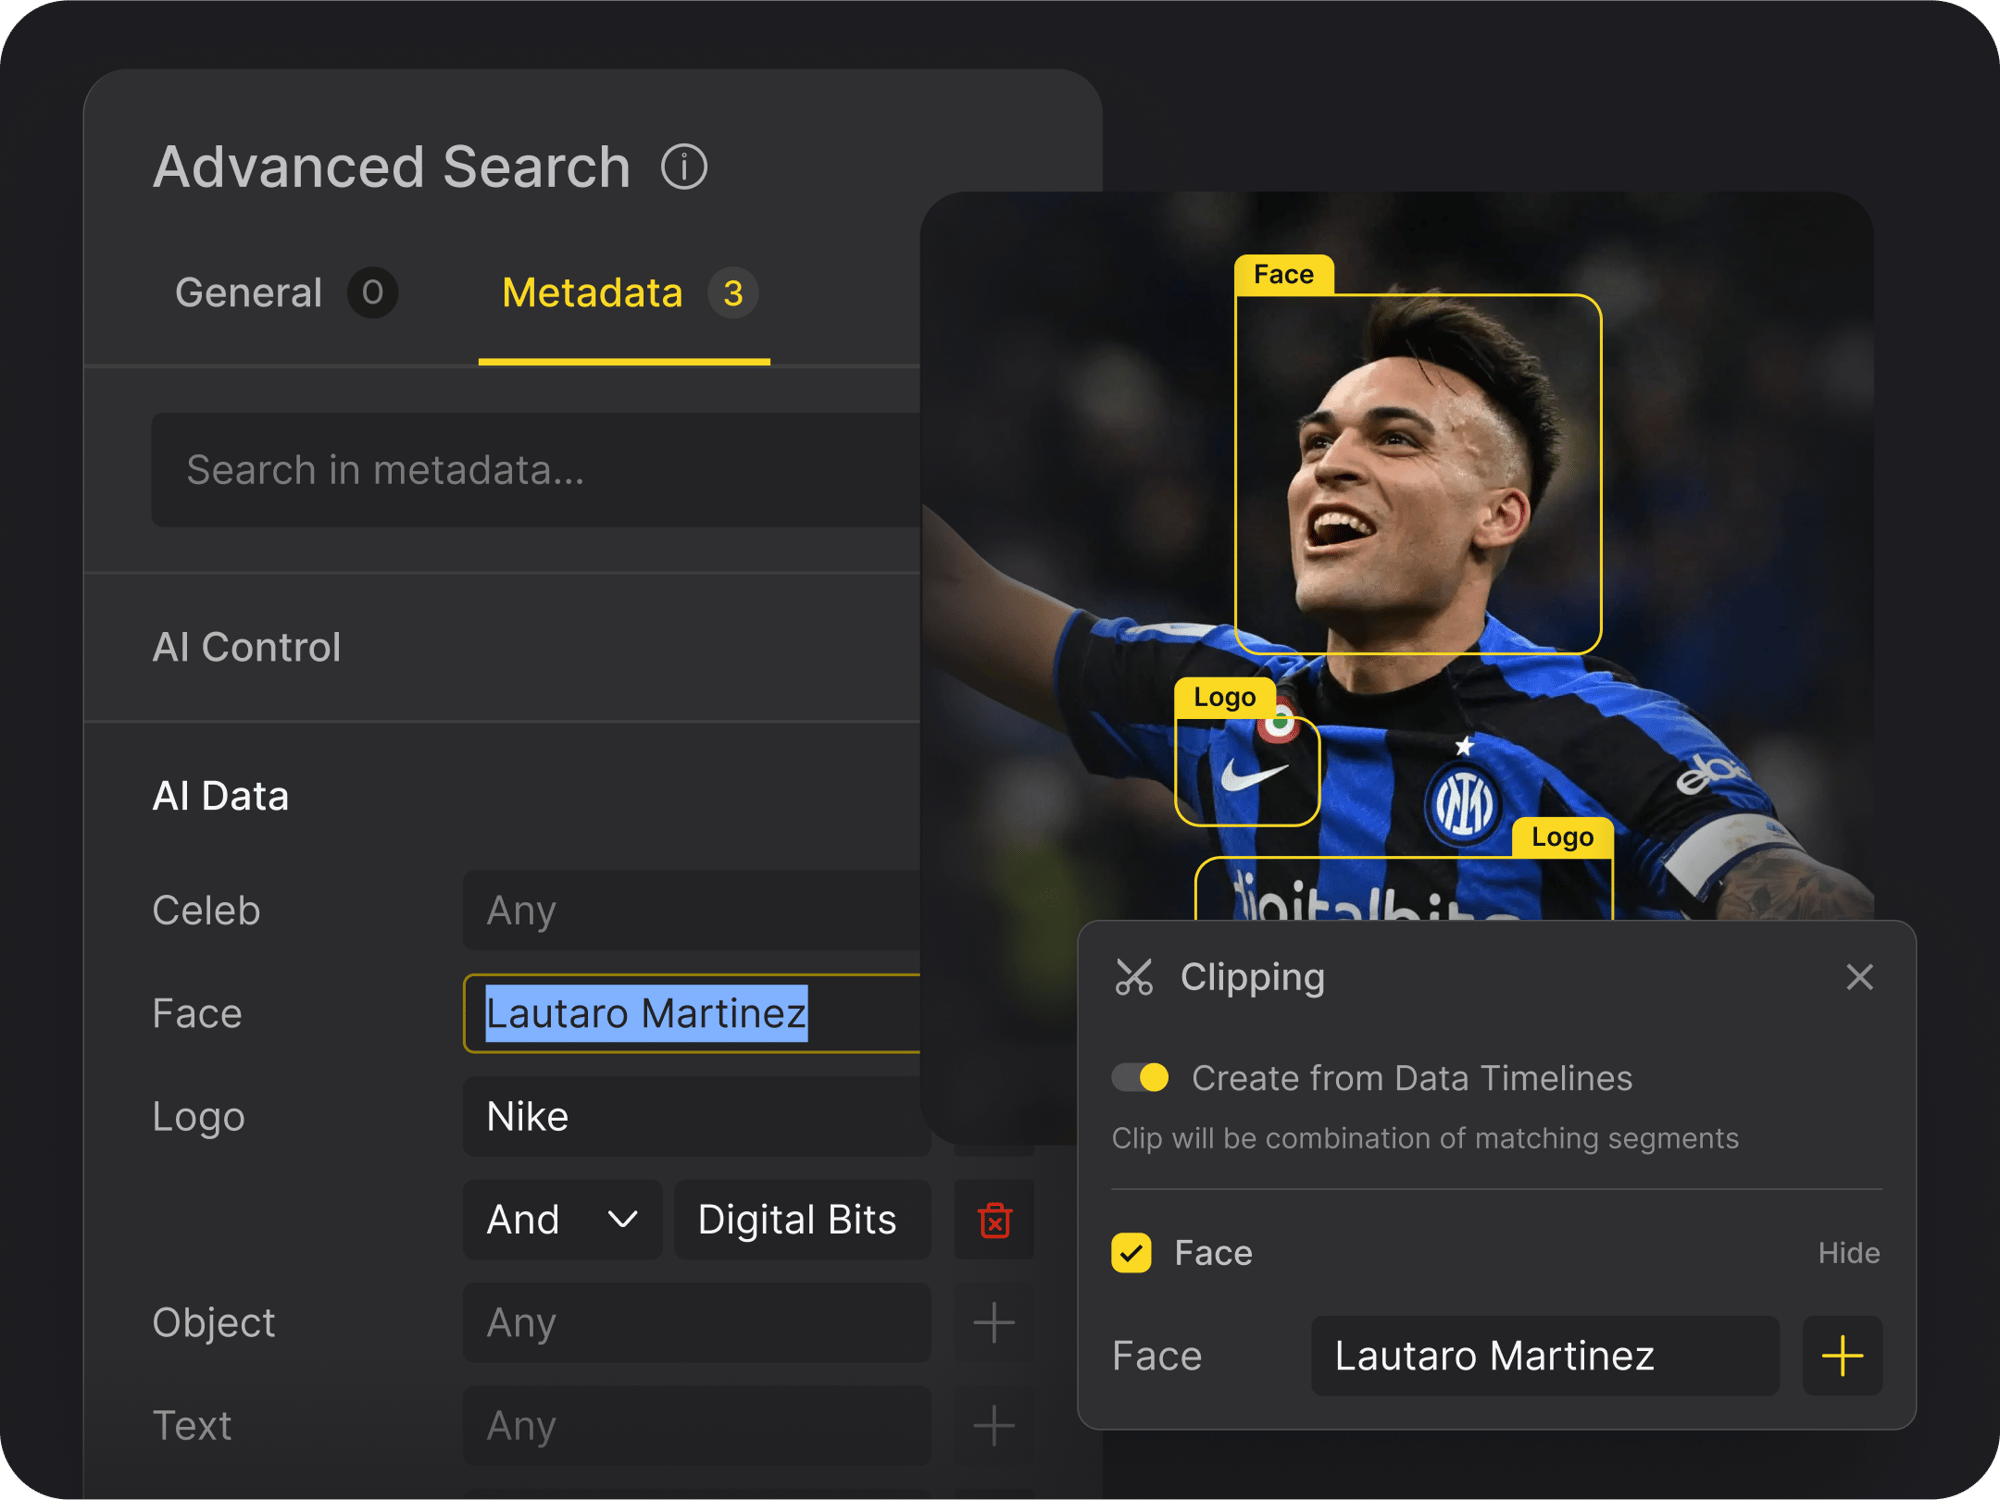Click the Advanced Search info icon
This screenshot has width=2000, height=1500.
tap(684, 167)
